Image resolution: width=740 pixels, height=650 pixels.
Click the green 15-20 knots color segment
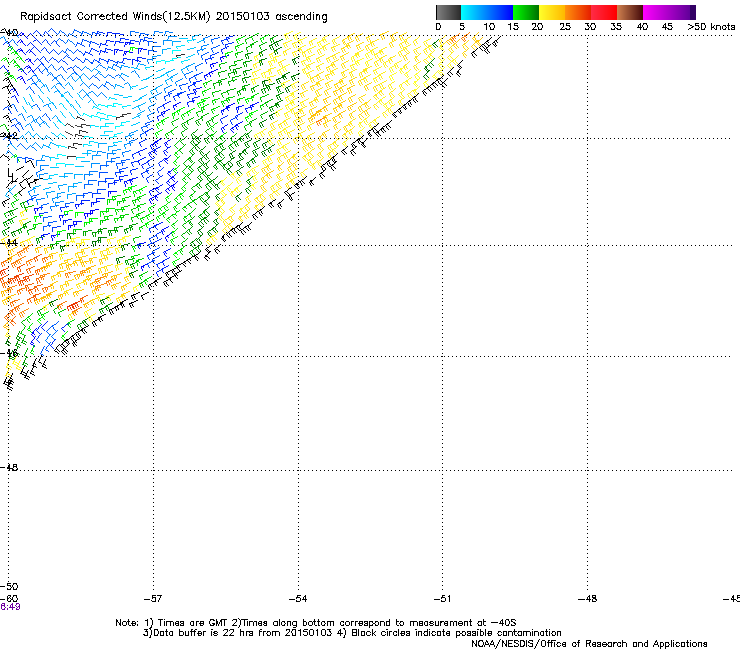tap(526, 12)
